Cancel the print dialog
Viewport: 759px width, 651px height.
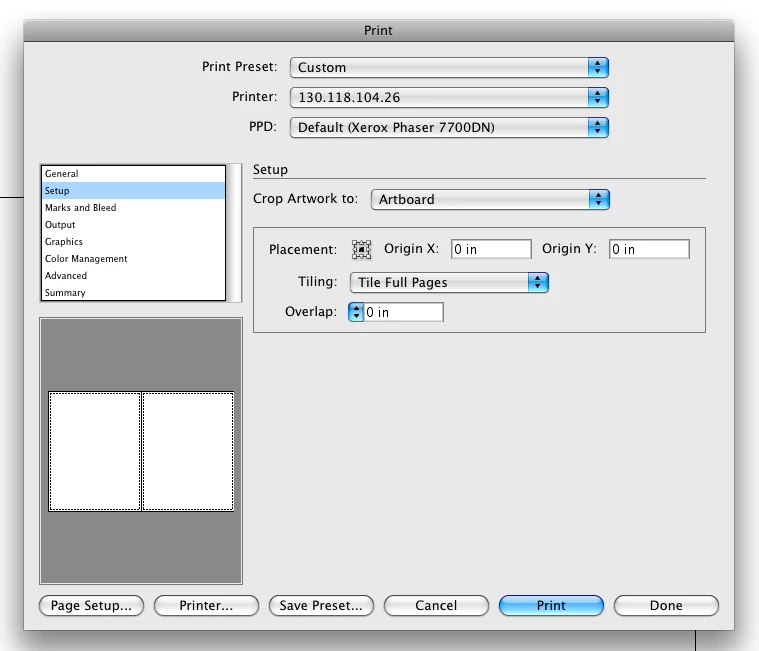click(x=436, y=606)
